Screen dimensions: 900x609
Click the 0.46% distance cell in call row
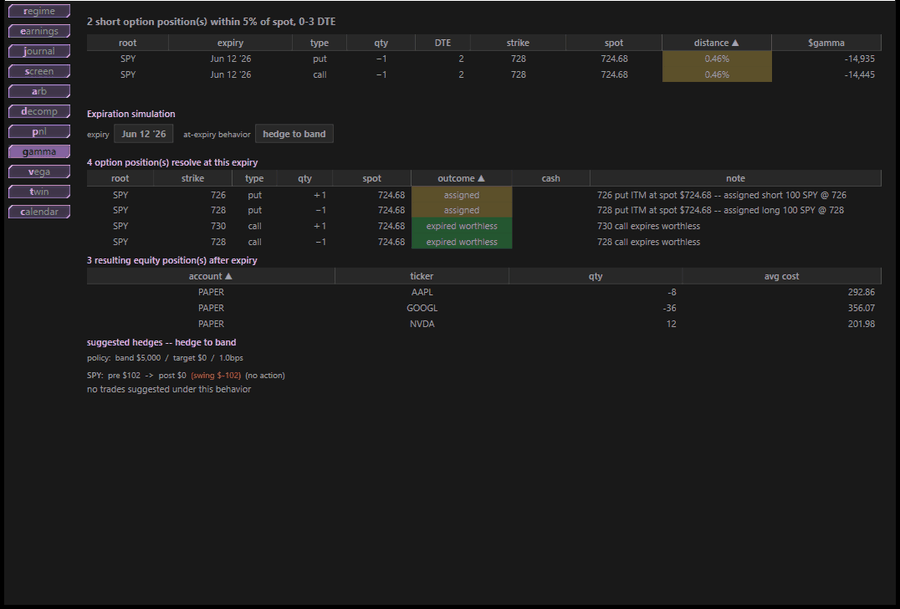(717, 75)
